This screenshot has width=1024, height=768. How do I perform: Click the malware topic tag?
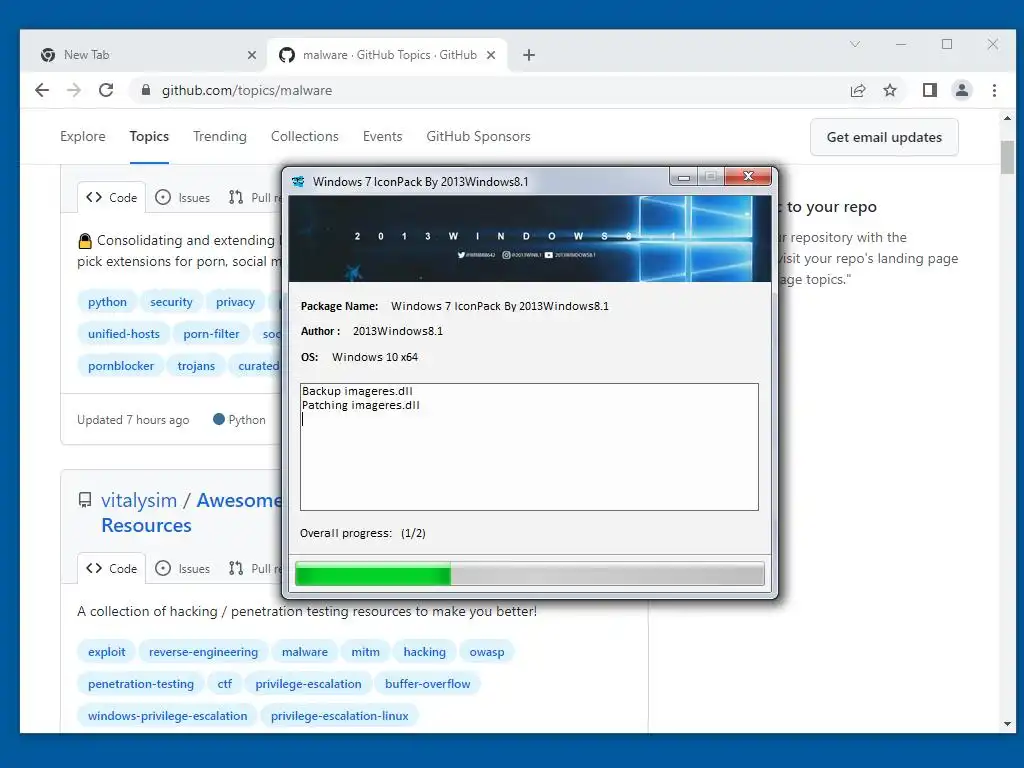[x=304, y=652]
